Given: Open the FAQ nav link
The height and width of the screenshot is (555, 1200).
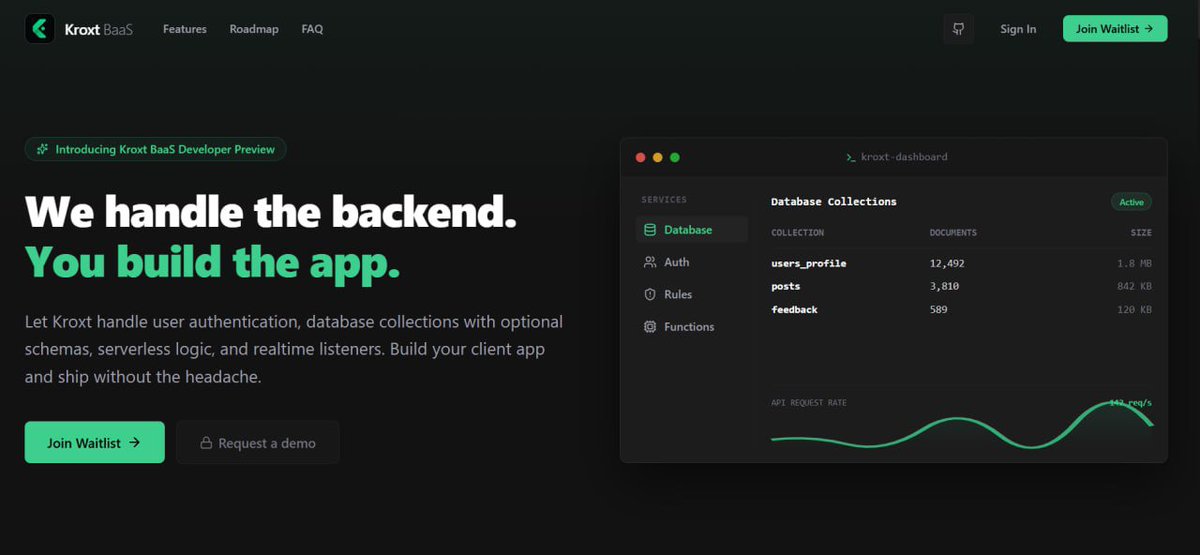Looking at the screenshot, I should click(x=312, y=29).
